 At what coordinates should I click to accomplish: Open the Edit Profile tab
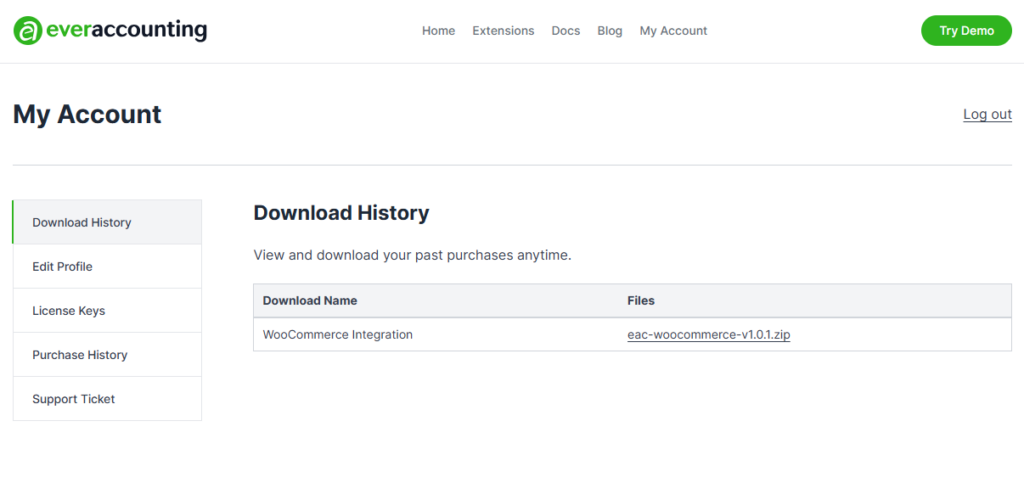(107, 267)
